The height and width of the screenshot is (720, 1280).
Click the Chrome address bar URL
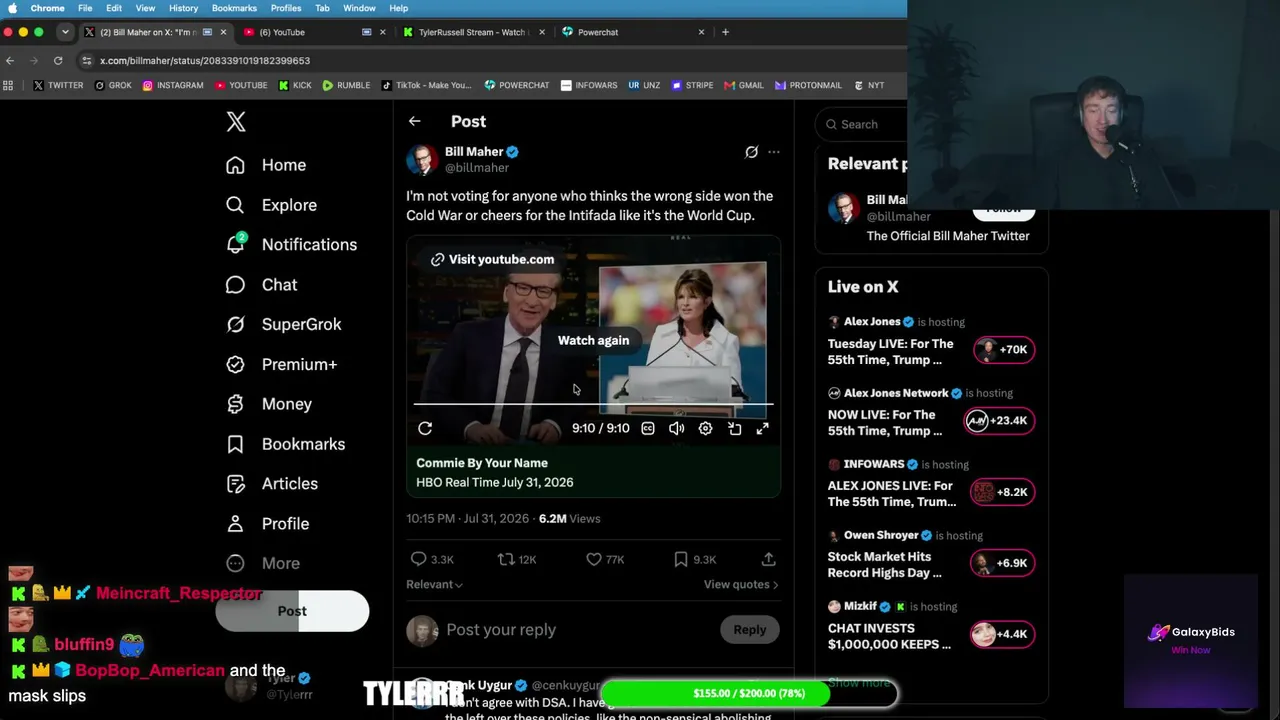[205, 60]
